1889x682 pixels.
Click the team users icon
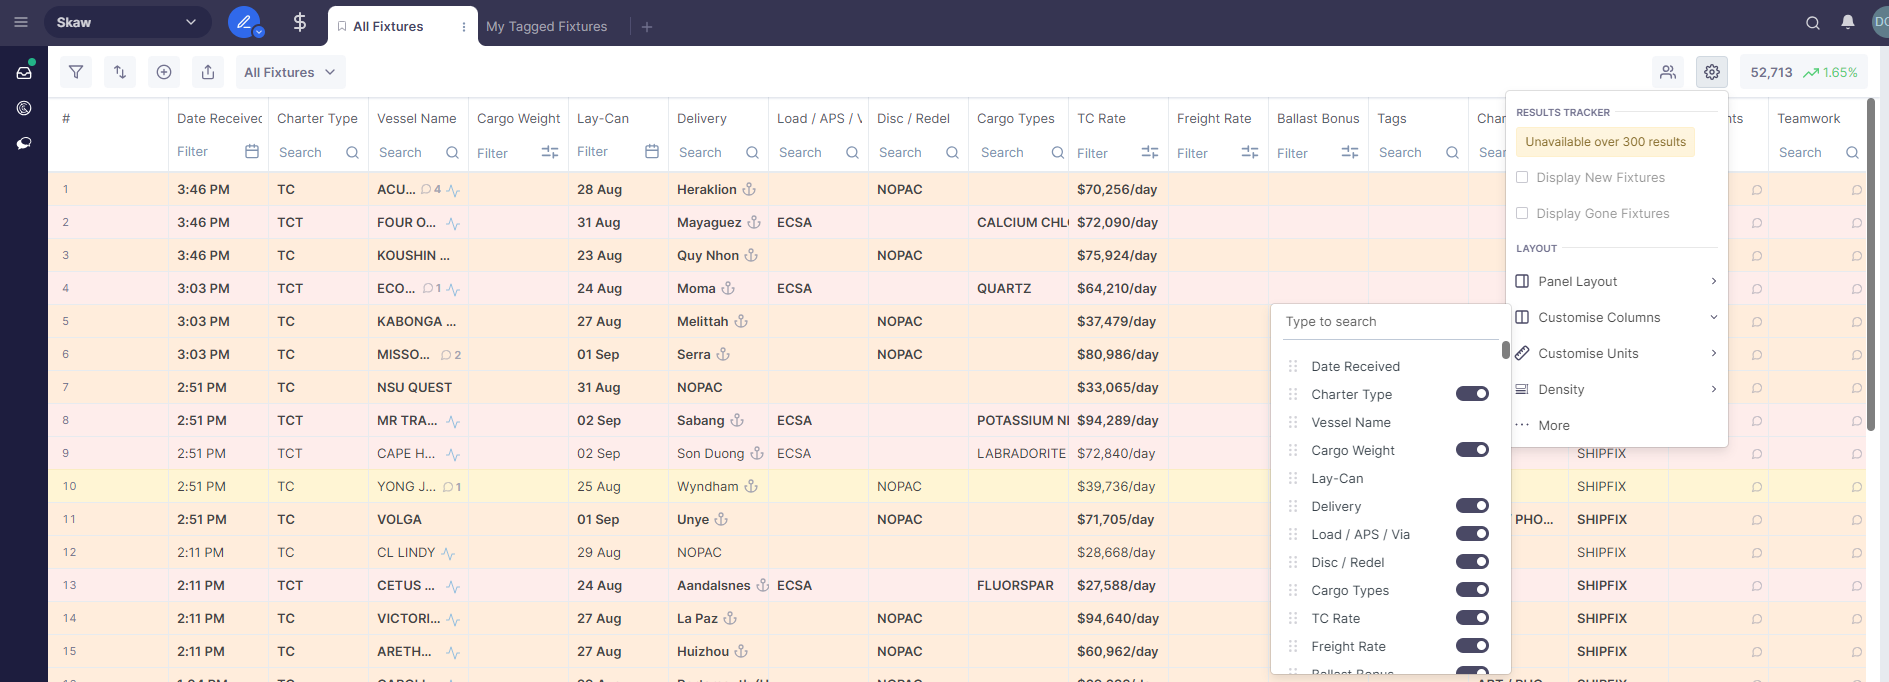coord(1667,72)
